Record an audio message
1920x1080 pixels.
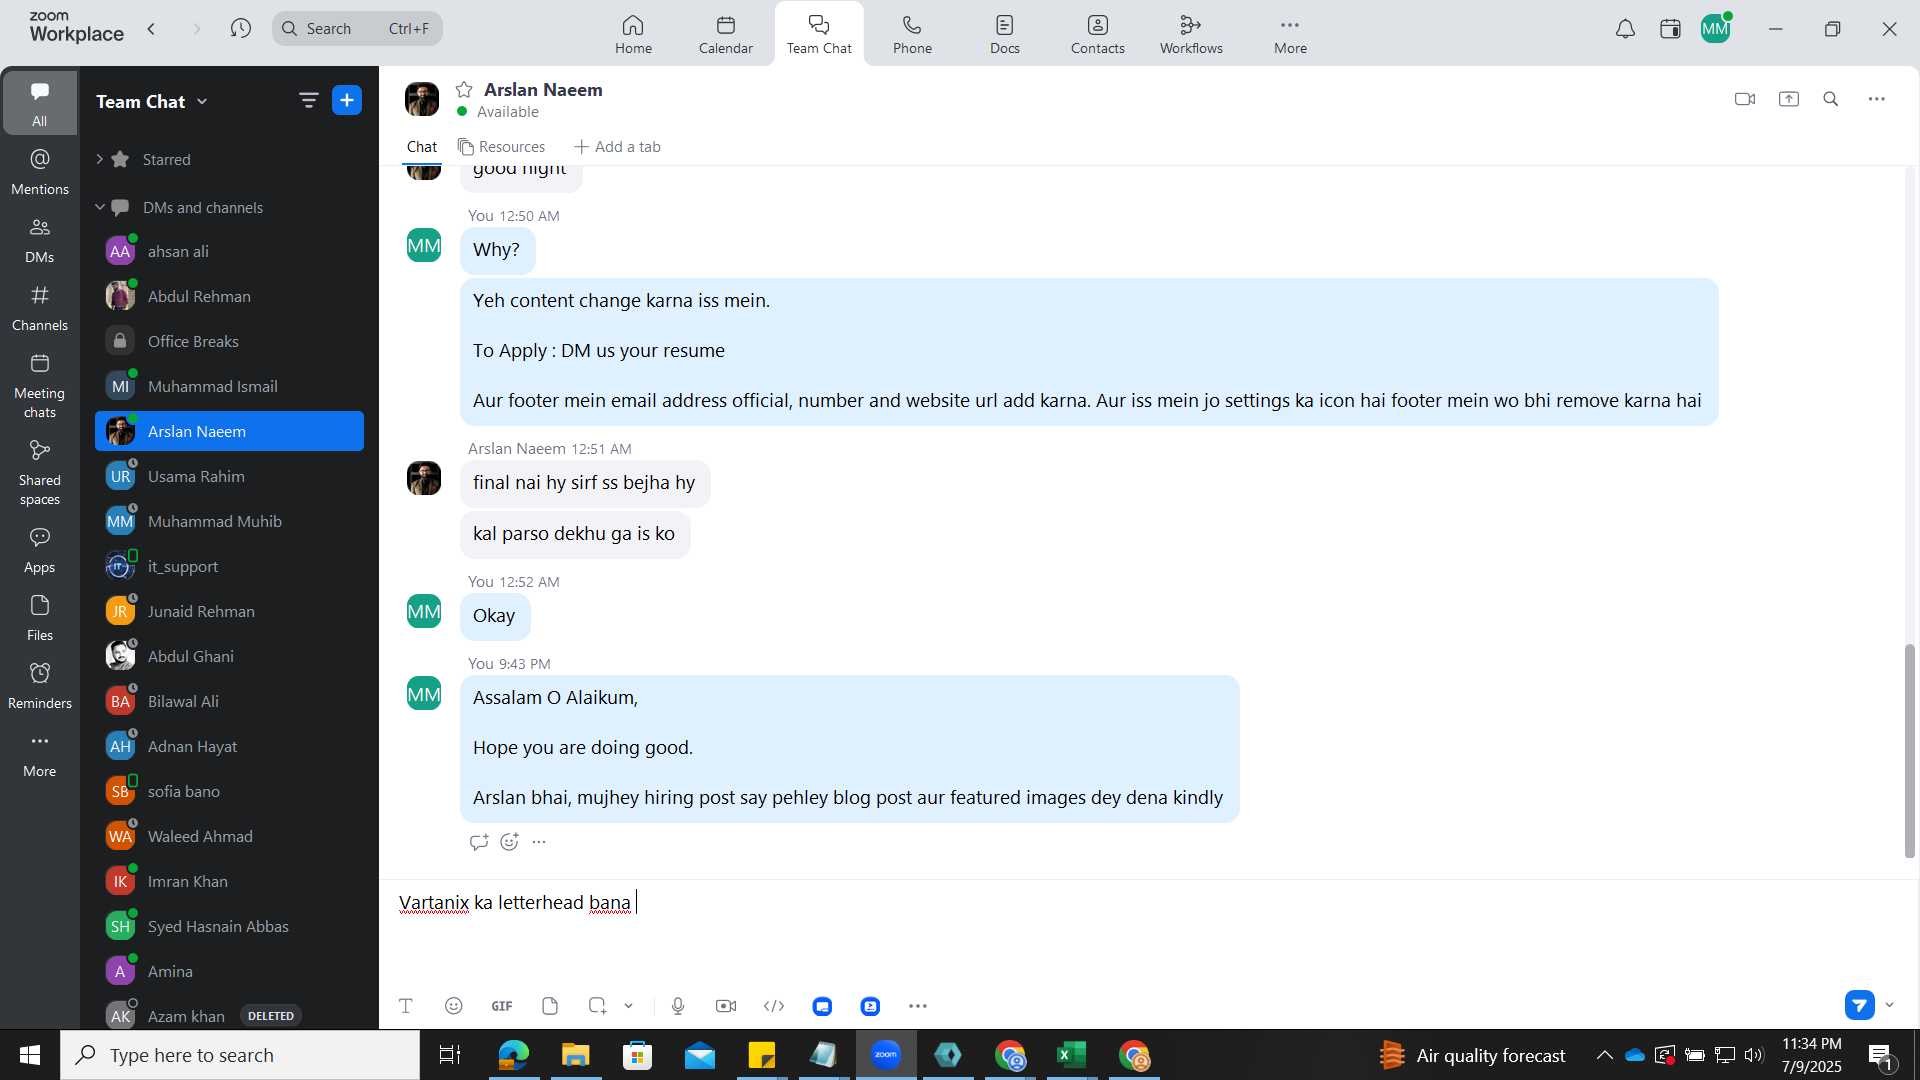(678, 1006)
